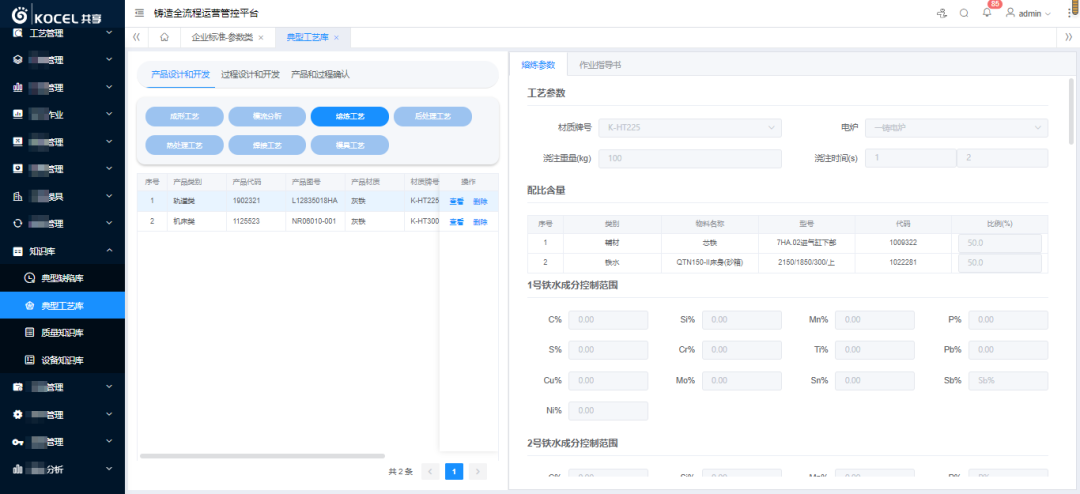Open the 电炉 dropdown
Screen dimensions: 1080x494
point(957,127)
